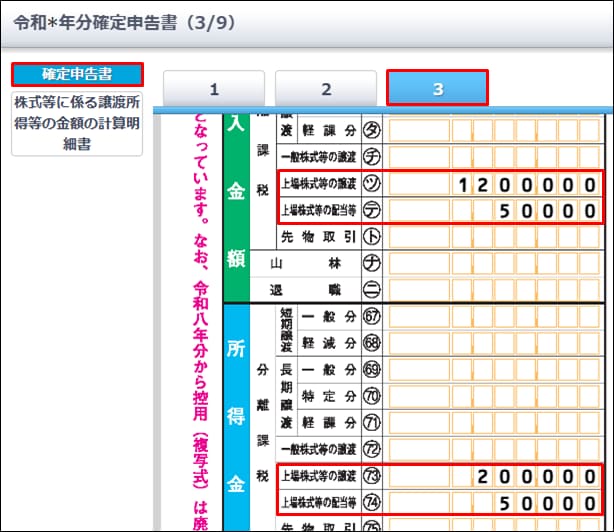Click the 上場株式等の譲渡 ㊸ field showing 200000
Screen dimensions: 614x532
pos(495,476)
